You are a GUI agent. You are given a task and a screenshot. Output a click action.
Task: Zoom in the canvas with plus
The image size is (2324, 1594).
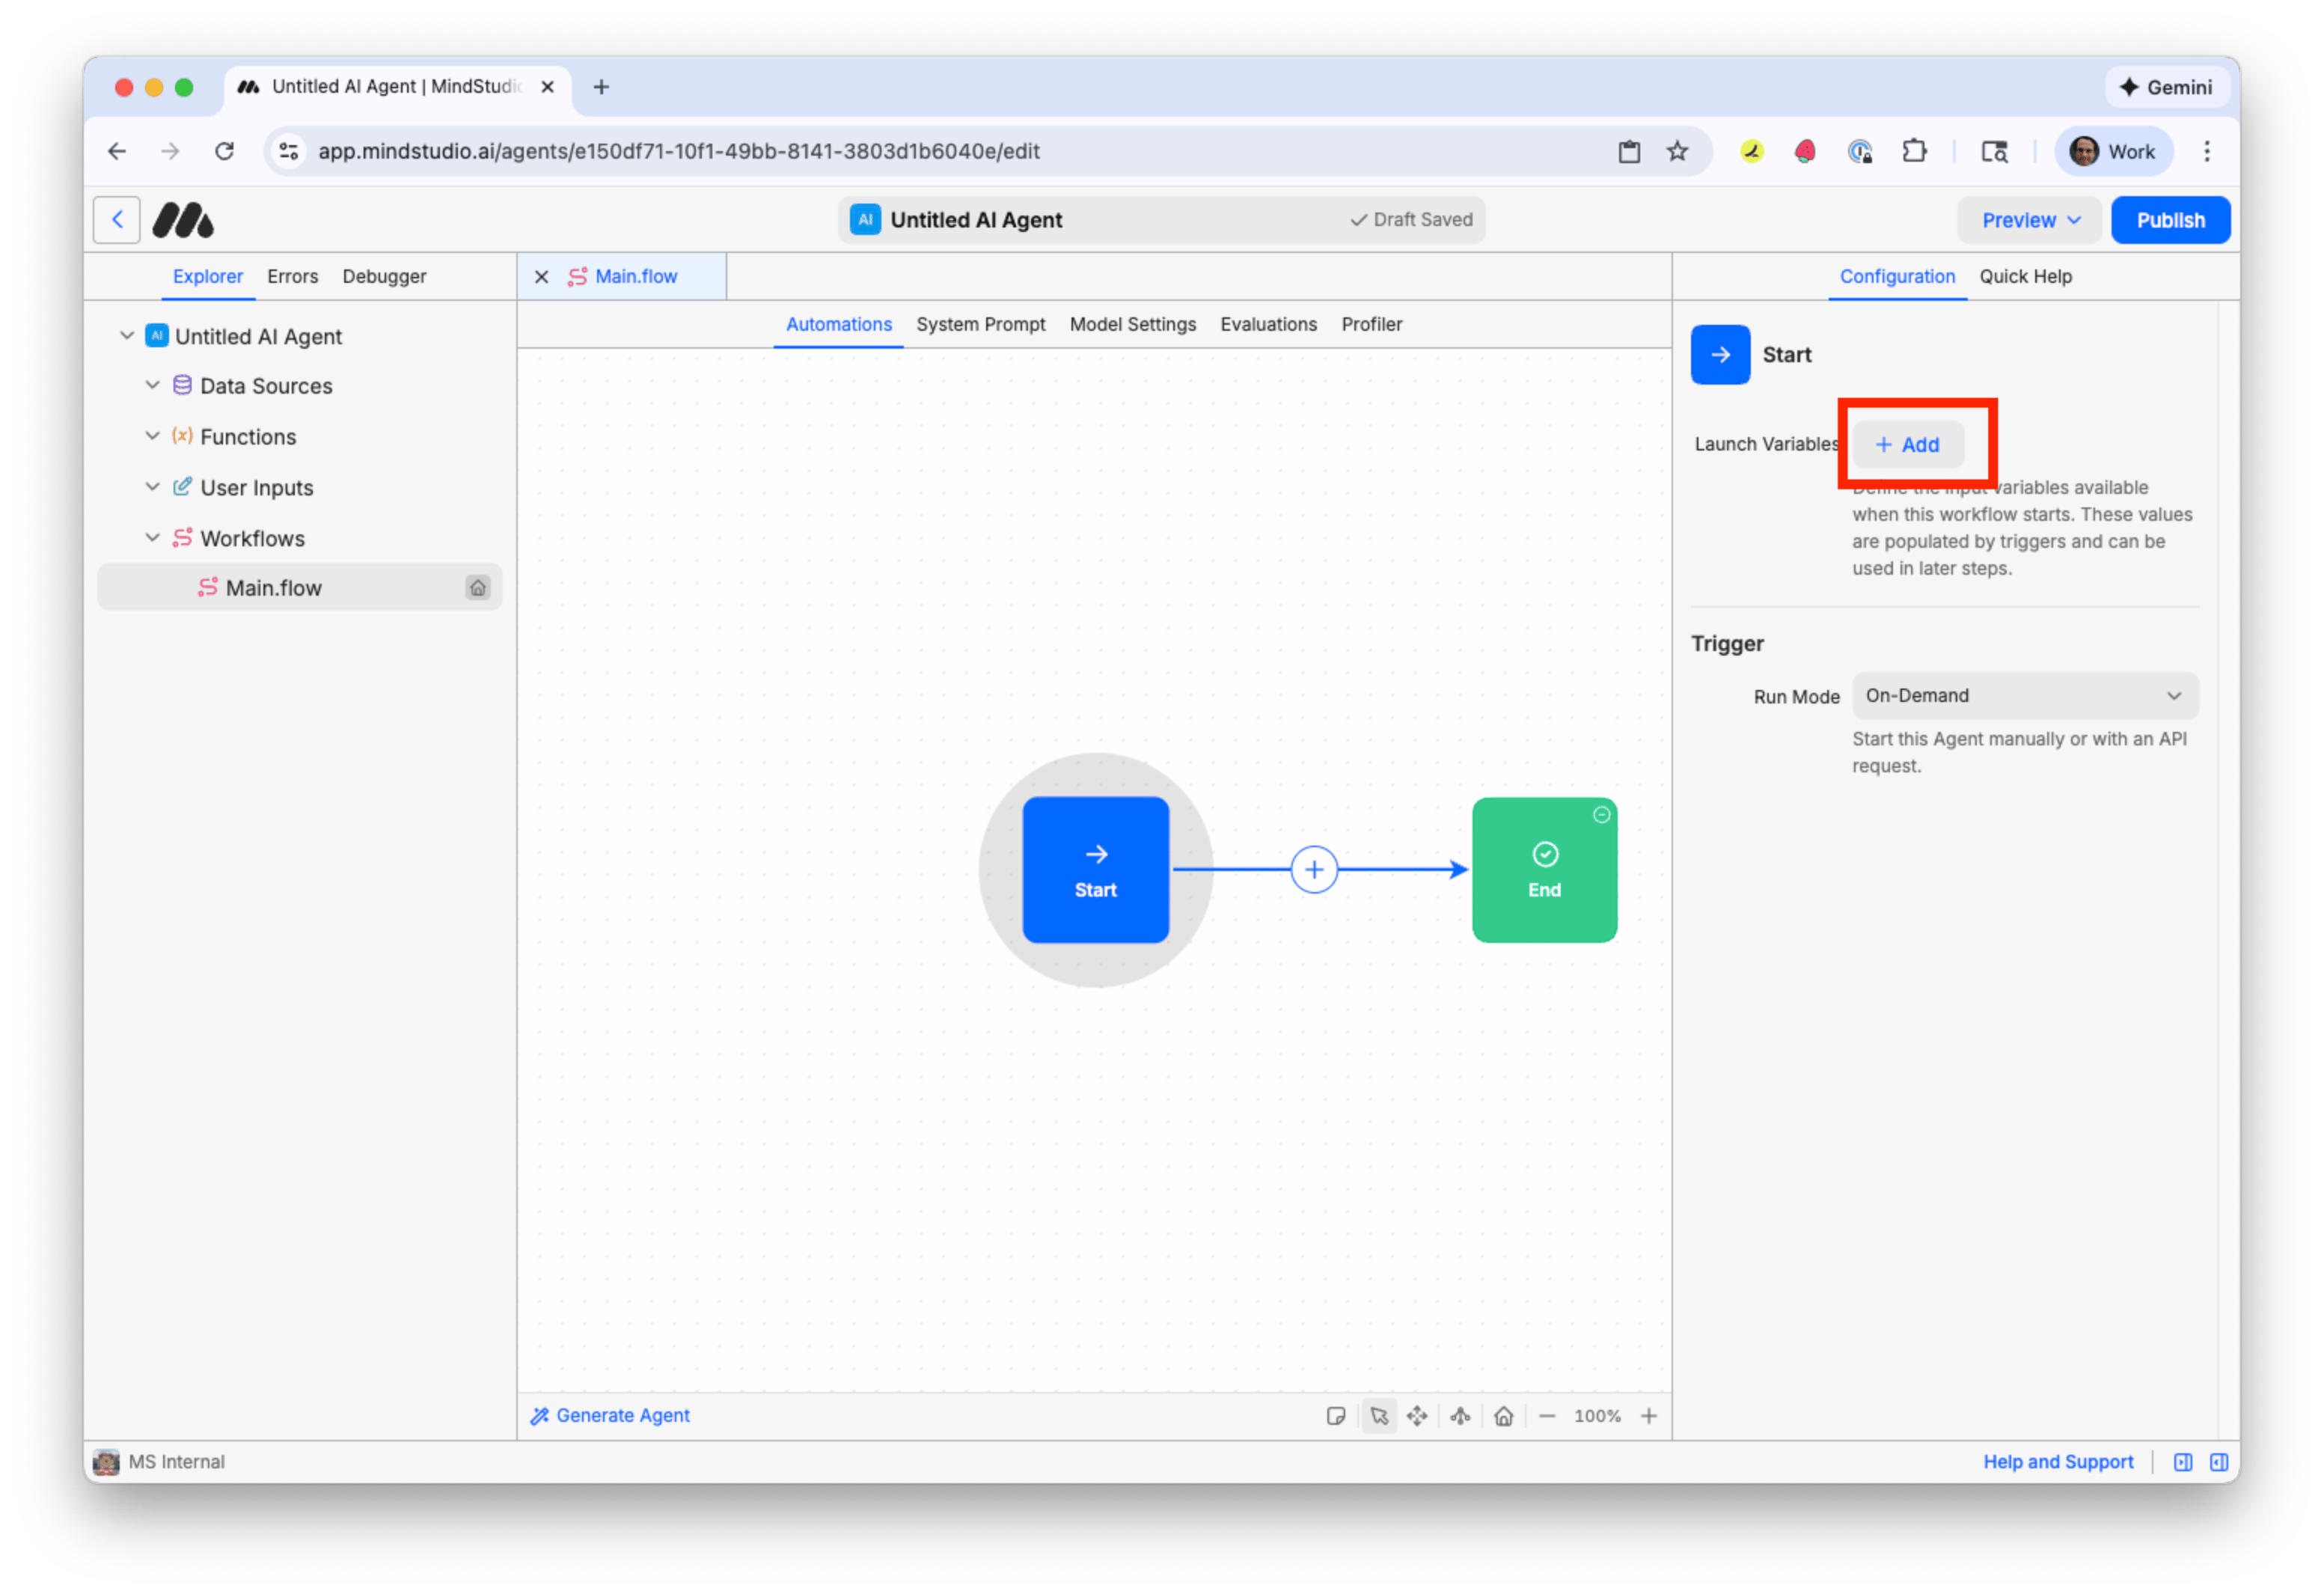coord(1649,1416)
